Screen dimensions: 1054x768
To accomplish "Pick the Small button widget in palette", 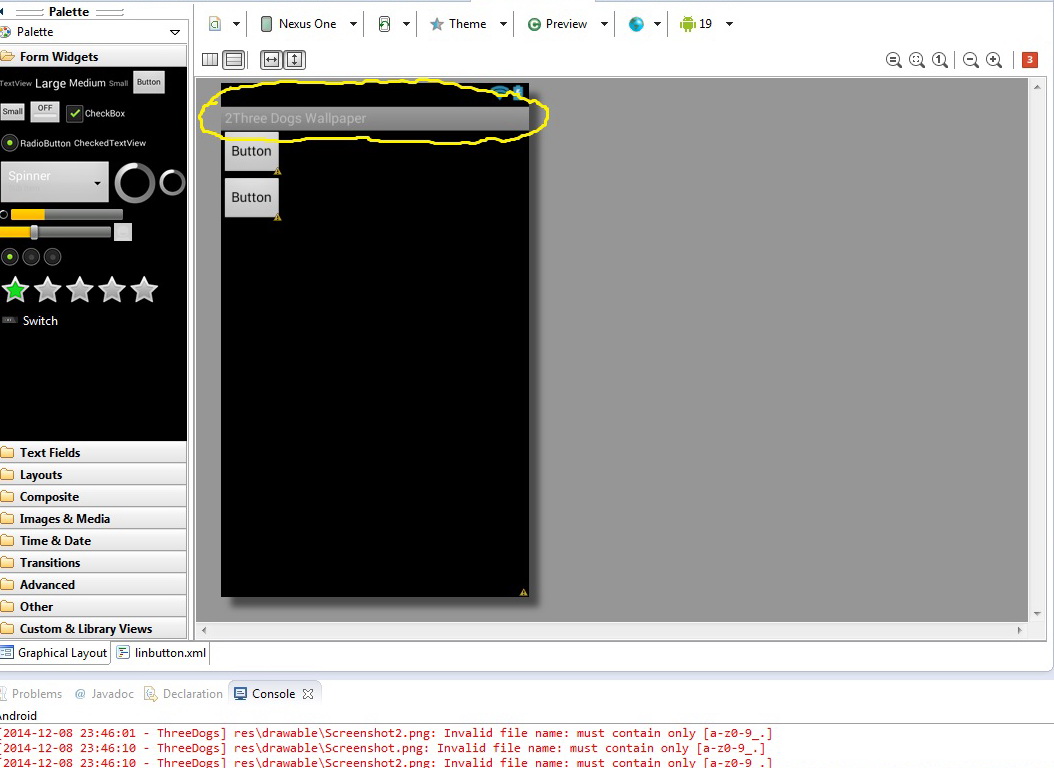I will click(x=13, y=112).
